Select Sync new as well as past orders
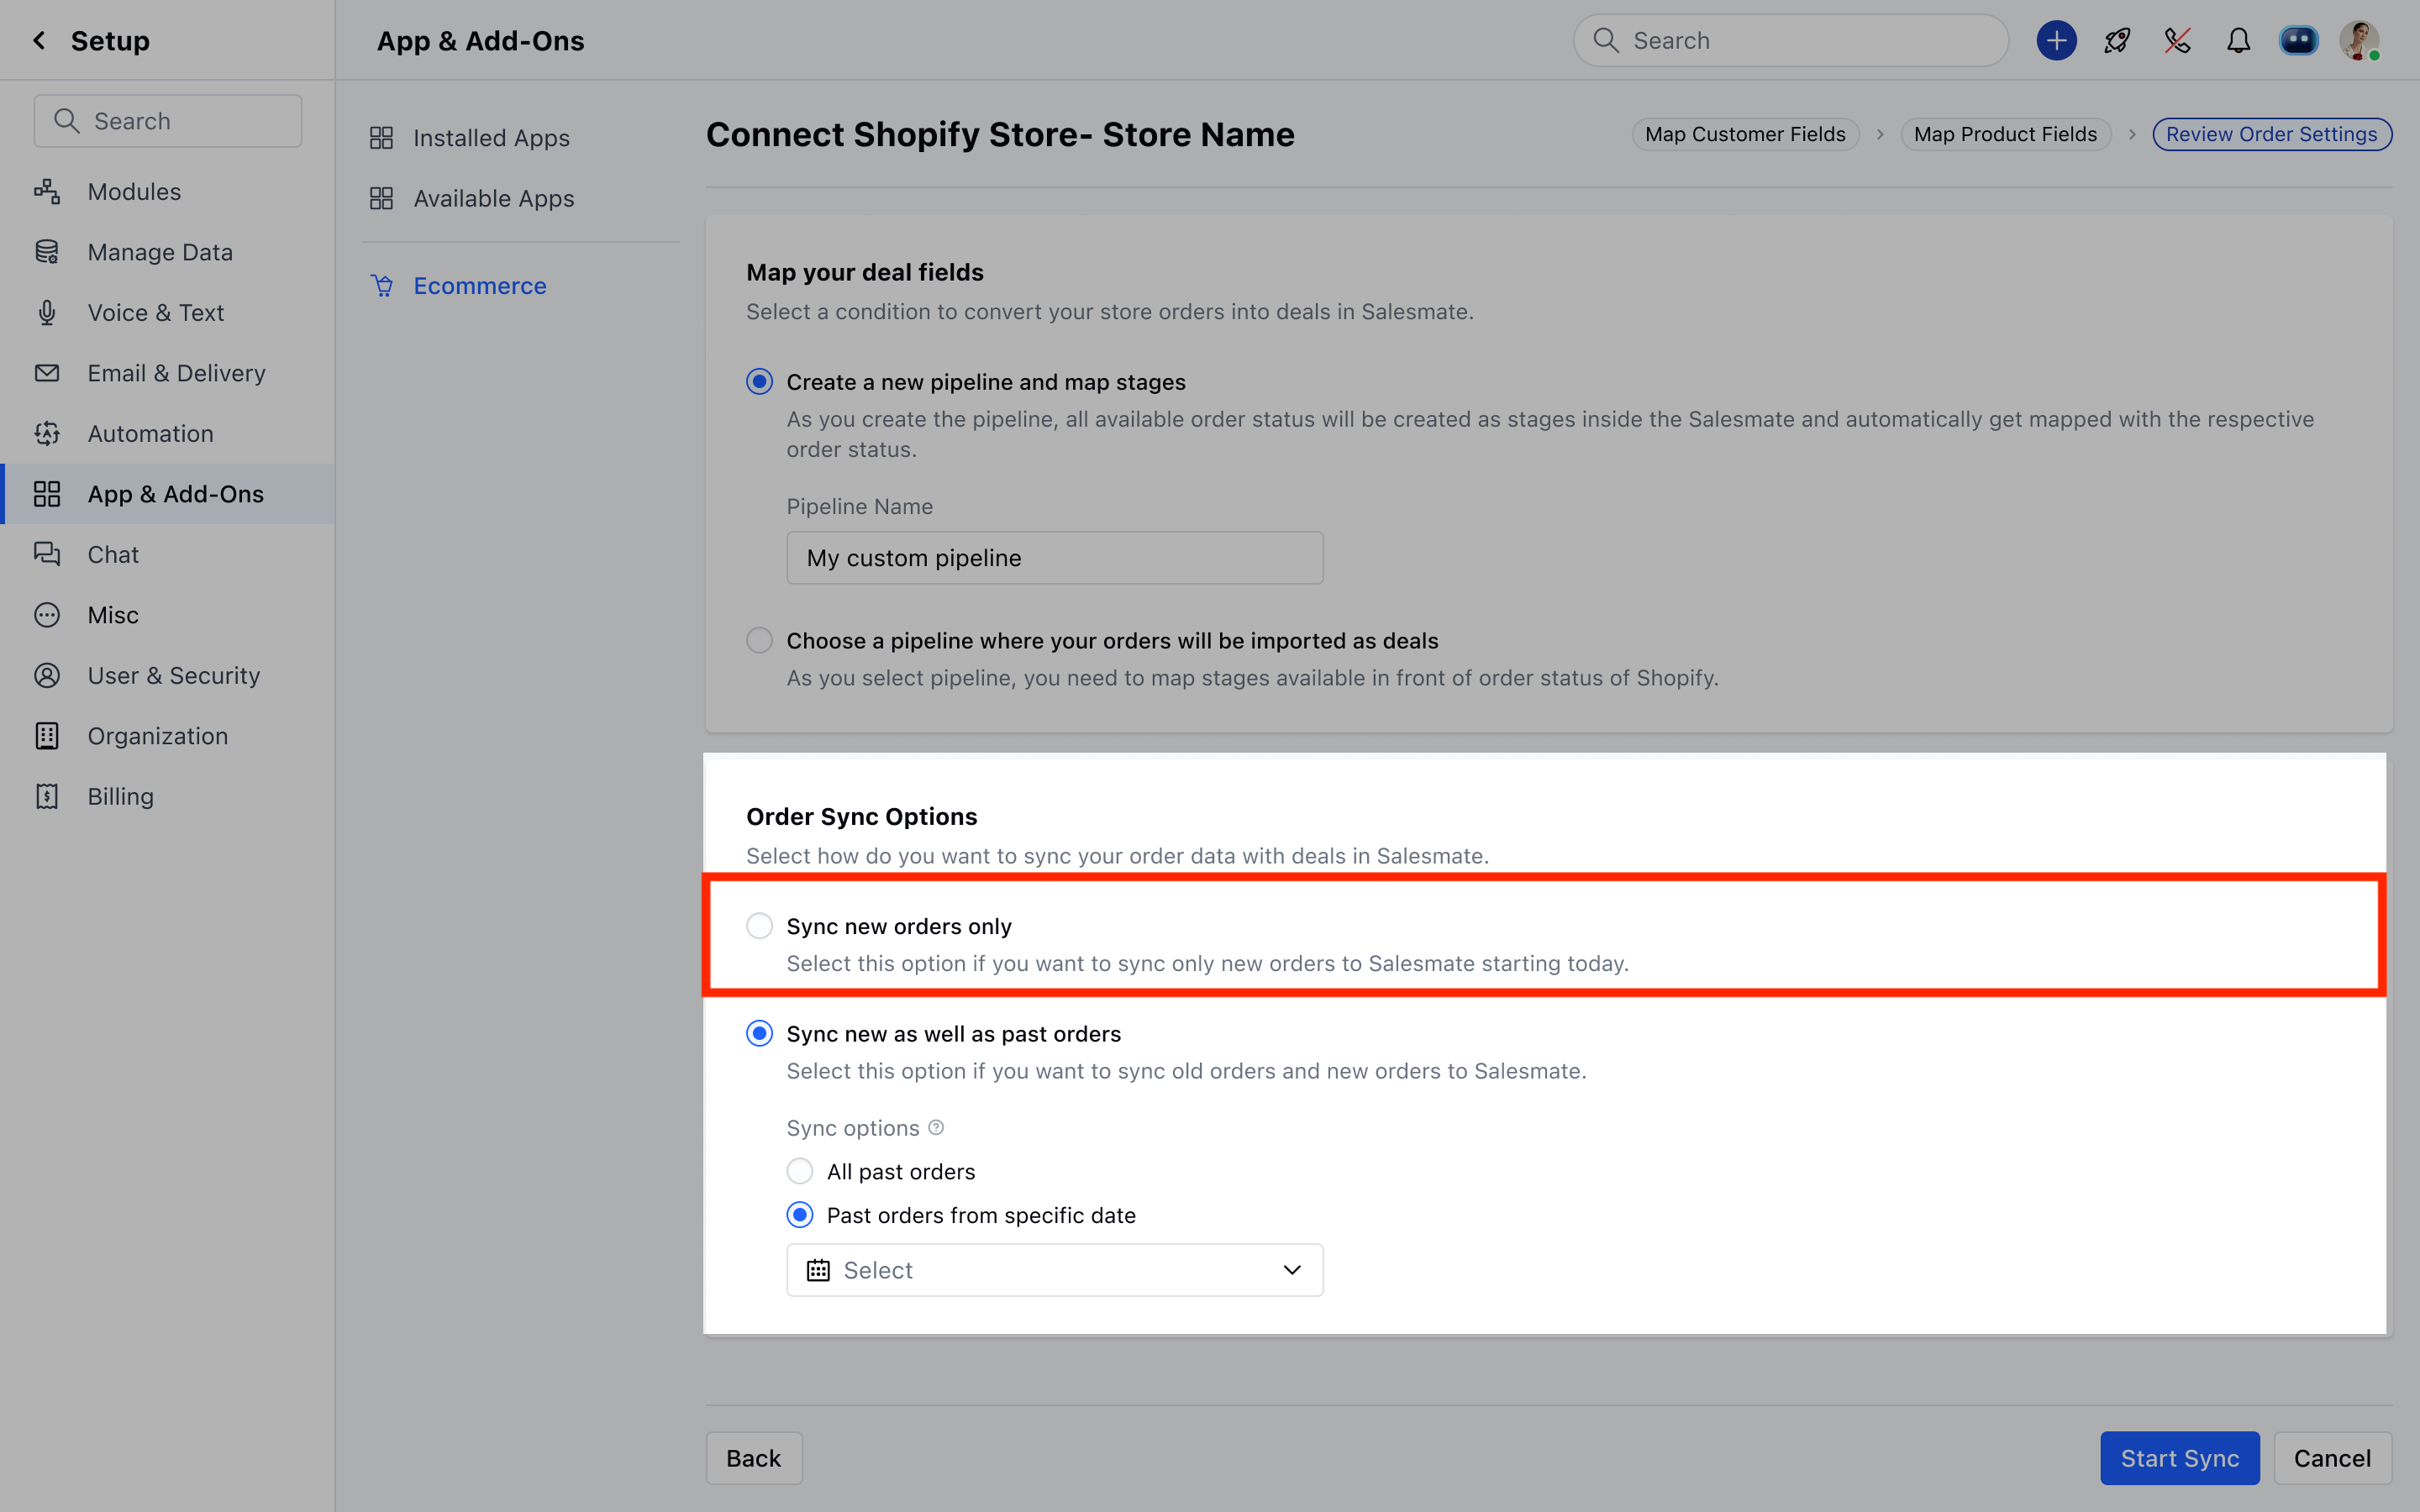Screen dimensions: 2420x1512 click(x=759, y=1033)
